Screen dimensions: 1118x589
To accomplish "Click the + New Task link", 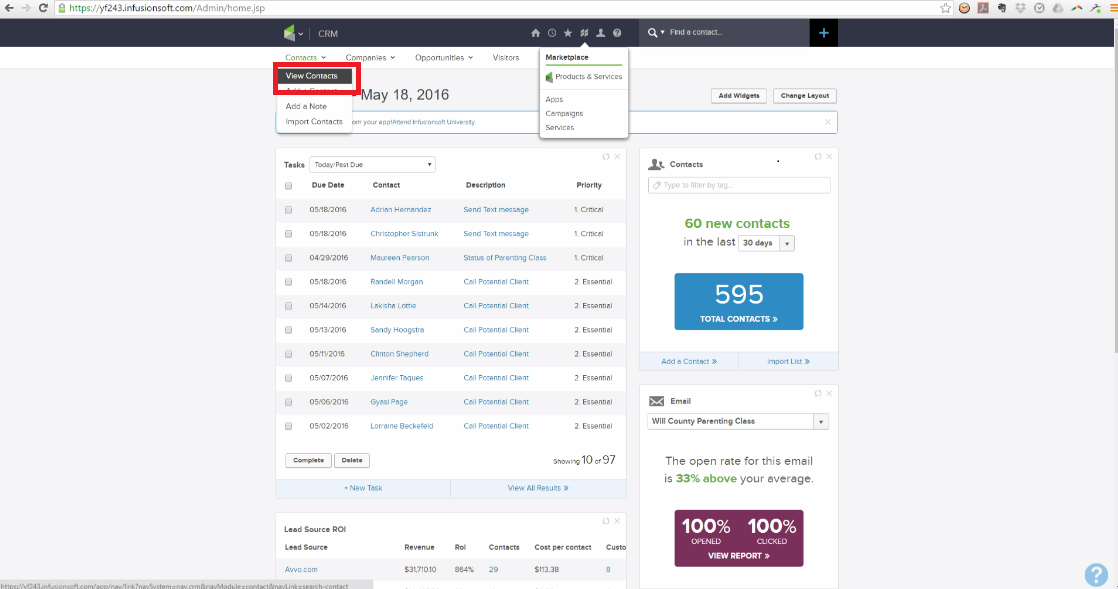I will pyautogui.click(x=363, y=488).
